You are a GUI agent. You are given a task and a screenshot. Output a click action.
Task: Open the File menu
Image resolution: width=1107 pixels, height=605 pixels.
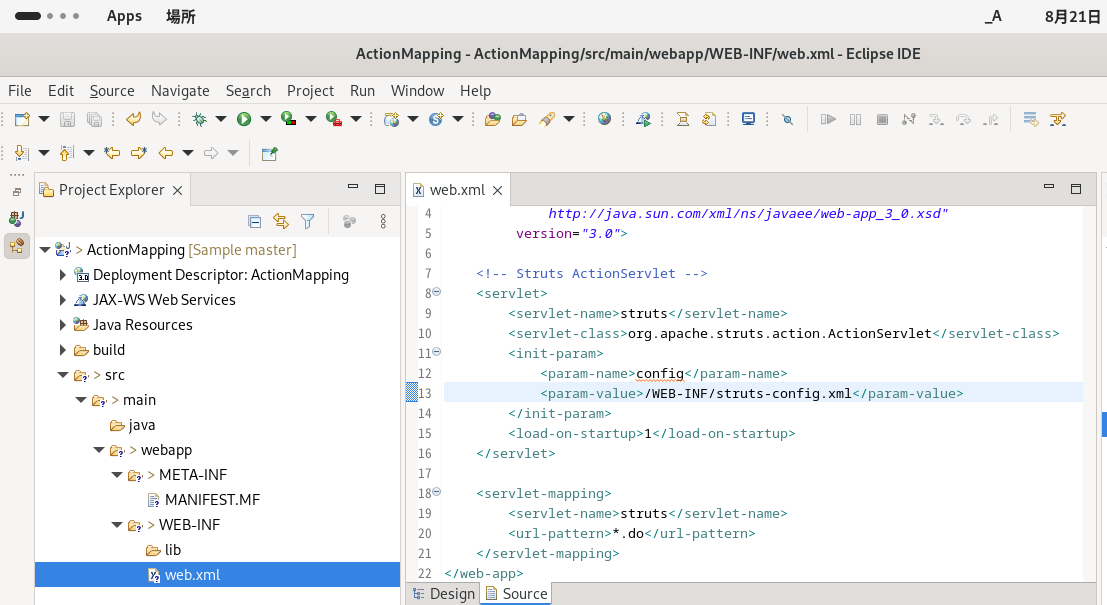tap(20, 91)
